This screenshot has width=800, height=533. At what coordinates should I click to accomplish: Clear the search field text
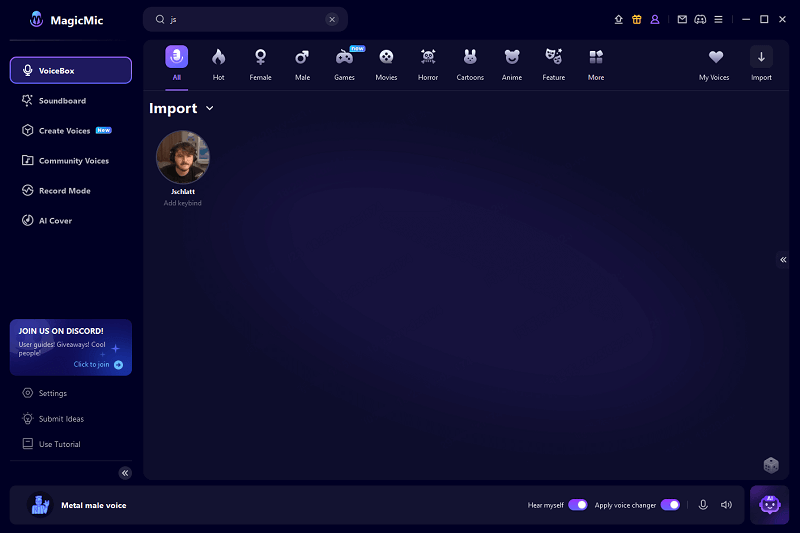click(332, 19)
